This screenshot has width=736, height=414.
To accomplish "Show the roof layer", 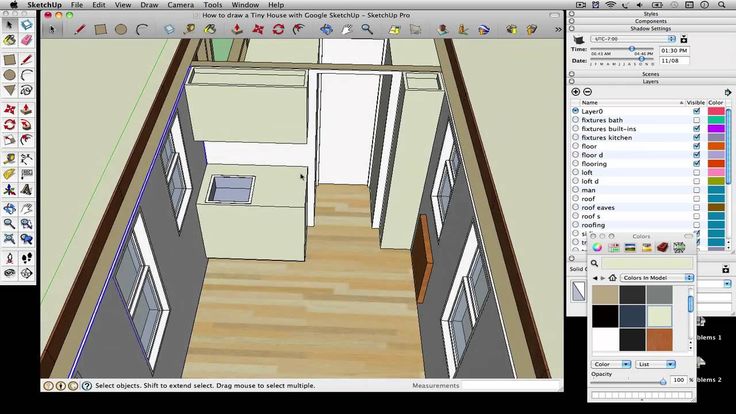I will pyautogui.click(x=697, y=199).
